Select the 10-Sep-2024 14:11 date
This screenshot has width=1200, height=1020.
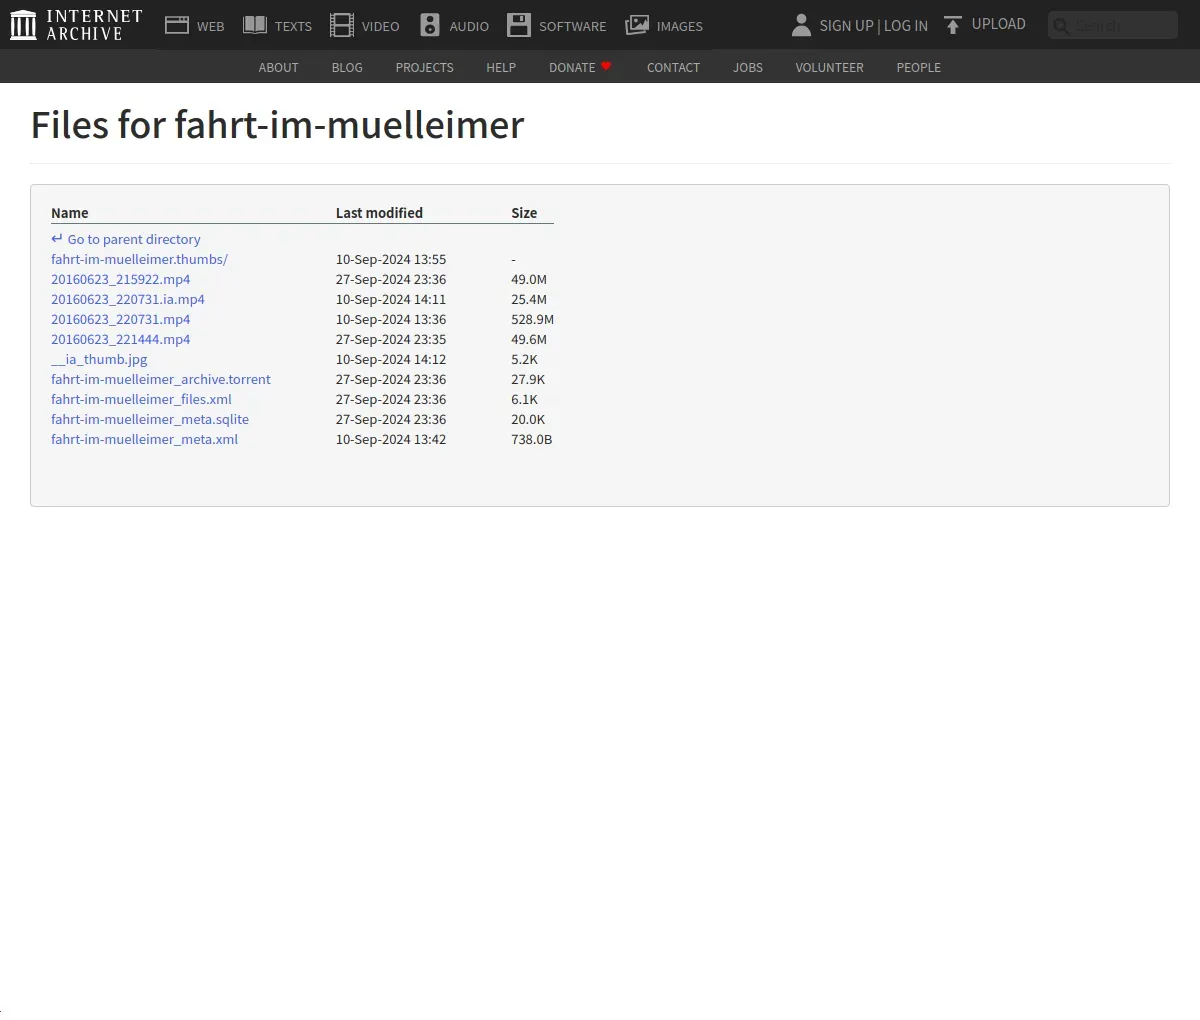(x=391, y=299)
